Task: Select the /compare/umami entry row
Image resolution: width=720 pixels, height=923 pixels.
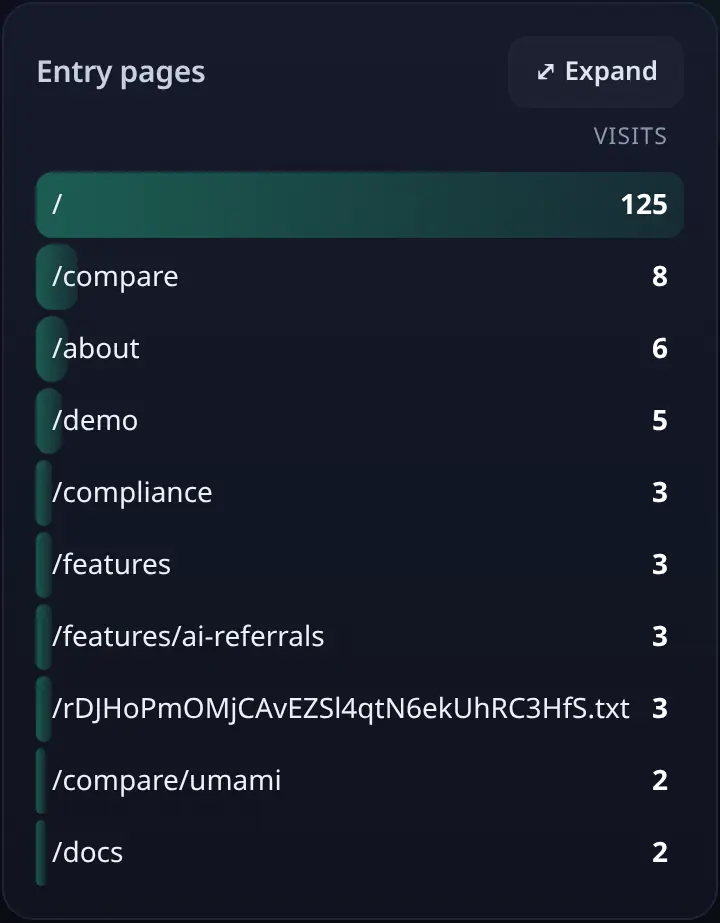Action: click(360, 781)
